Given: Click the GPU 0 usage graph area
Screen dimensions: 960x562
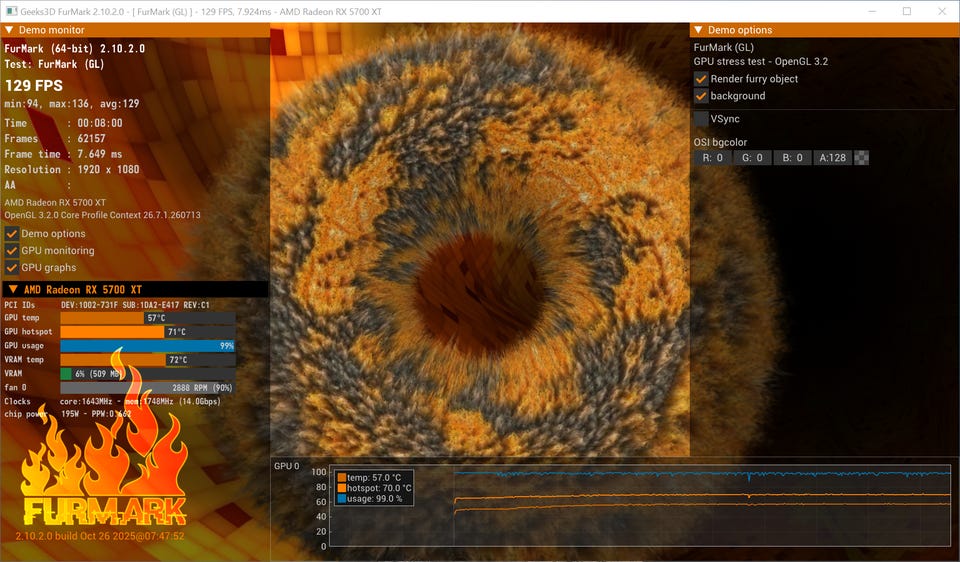Looking at the screenshot, I should pos(640,508).
